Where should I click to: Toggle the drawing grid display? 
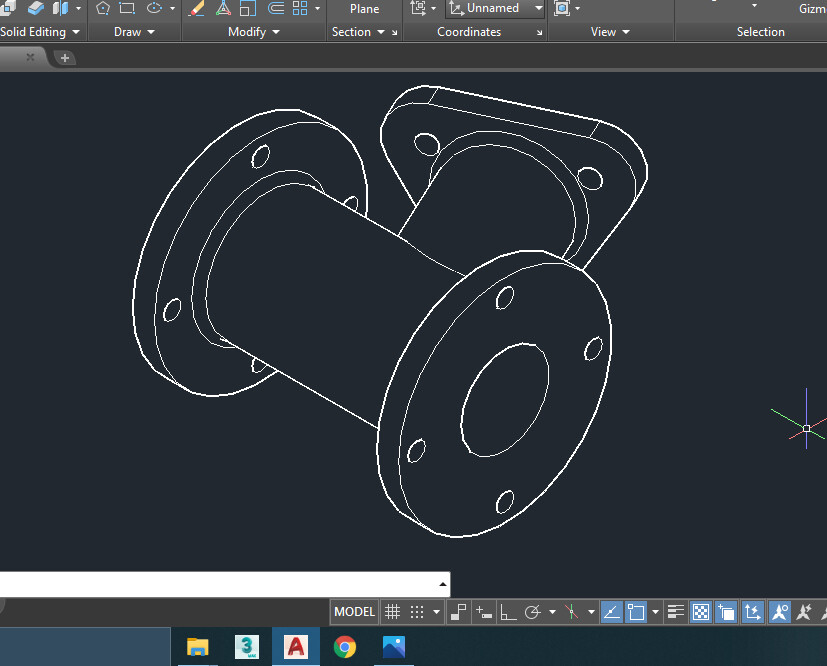[393, 612]
